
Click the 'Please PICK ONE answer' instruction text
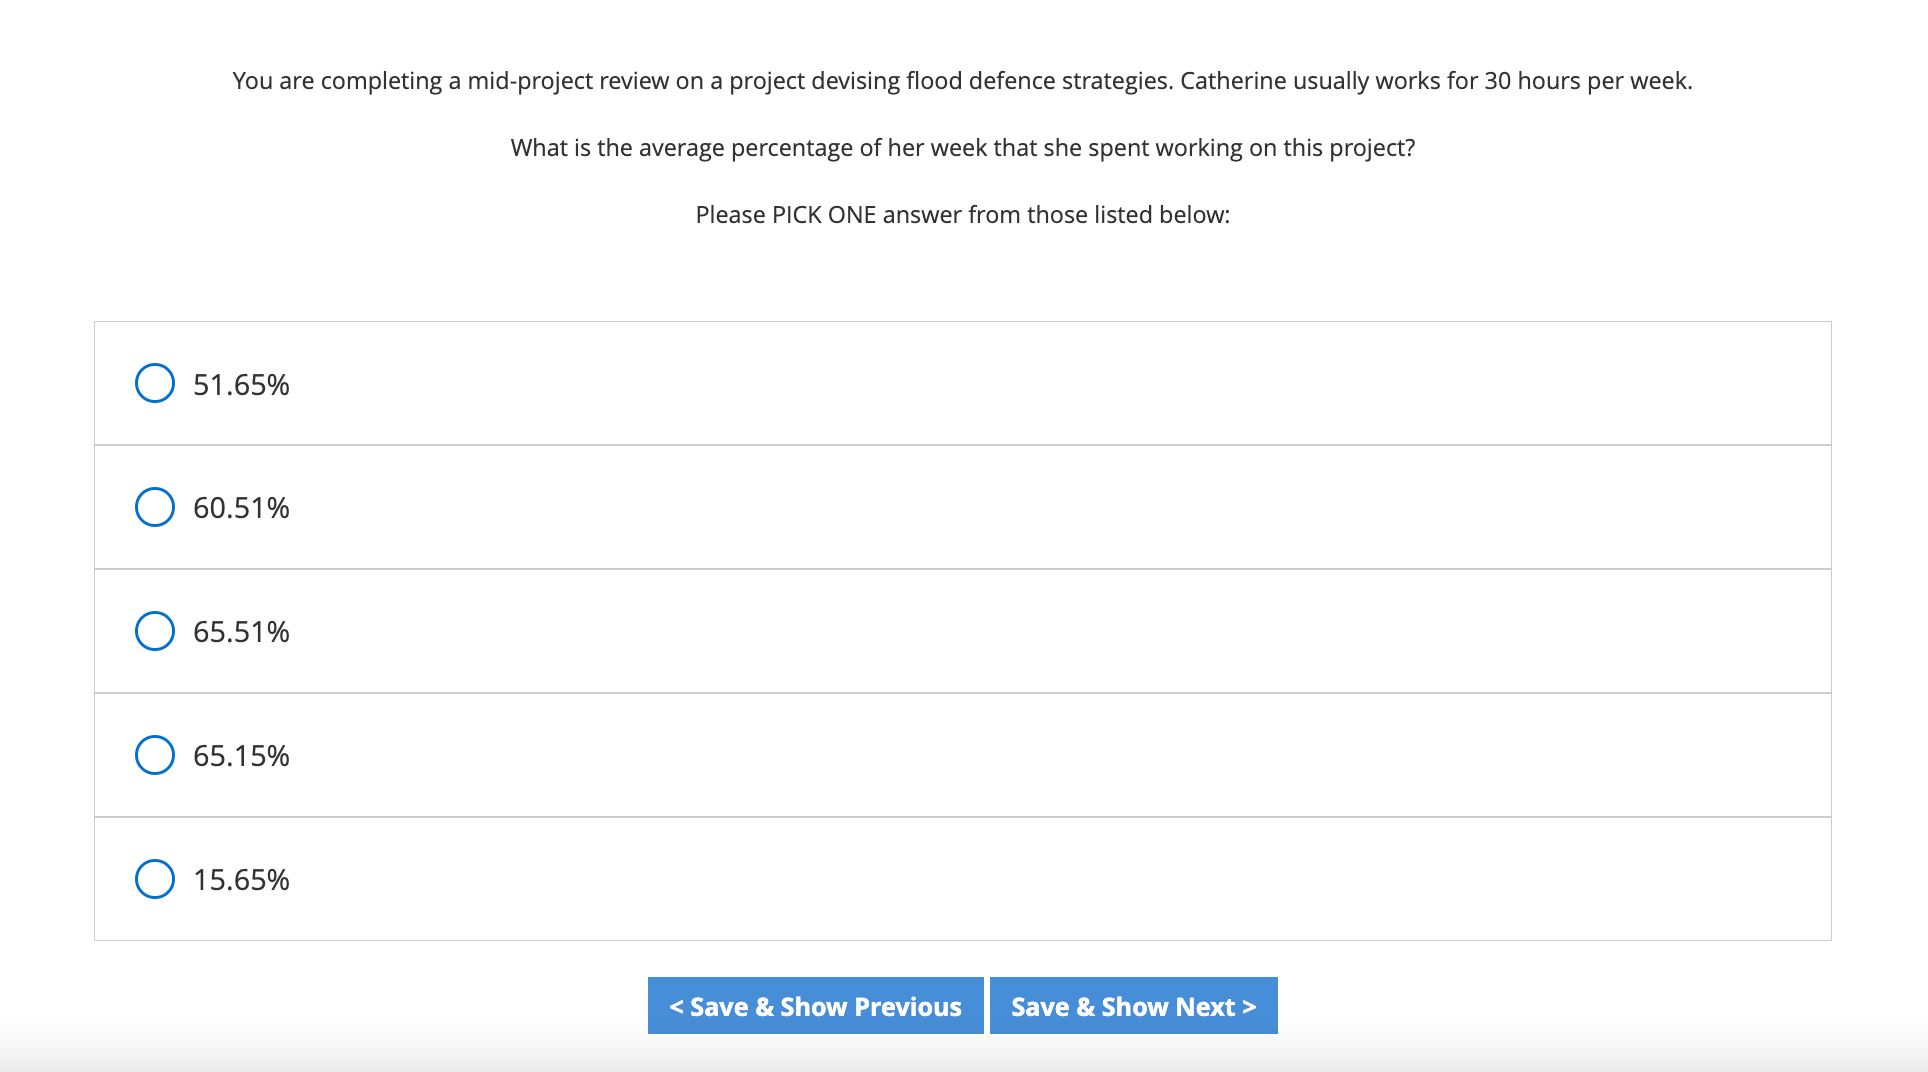pyautogui.click(x=963, y=215)
